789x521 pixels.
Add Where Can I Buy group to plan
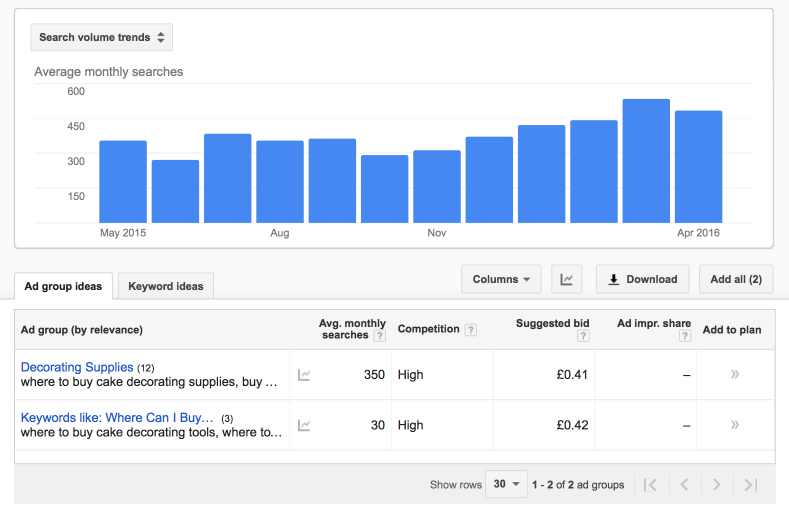click(735, 424)
